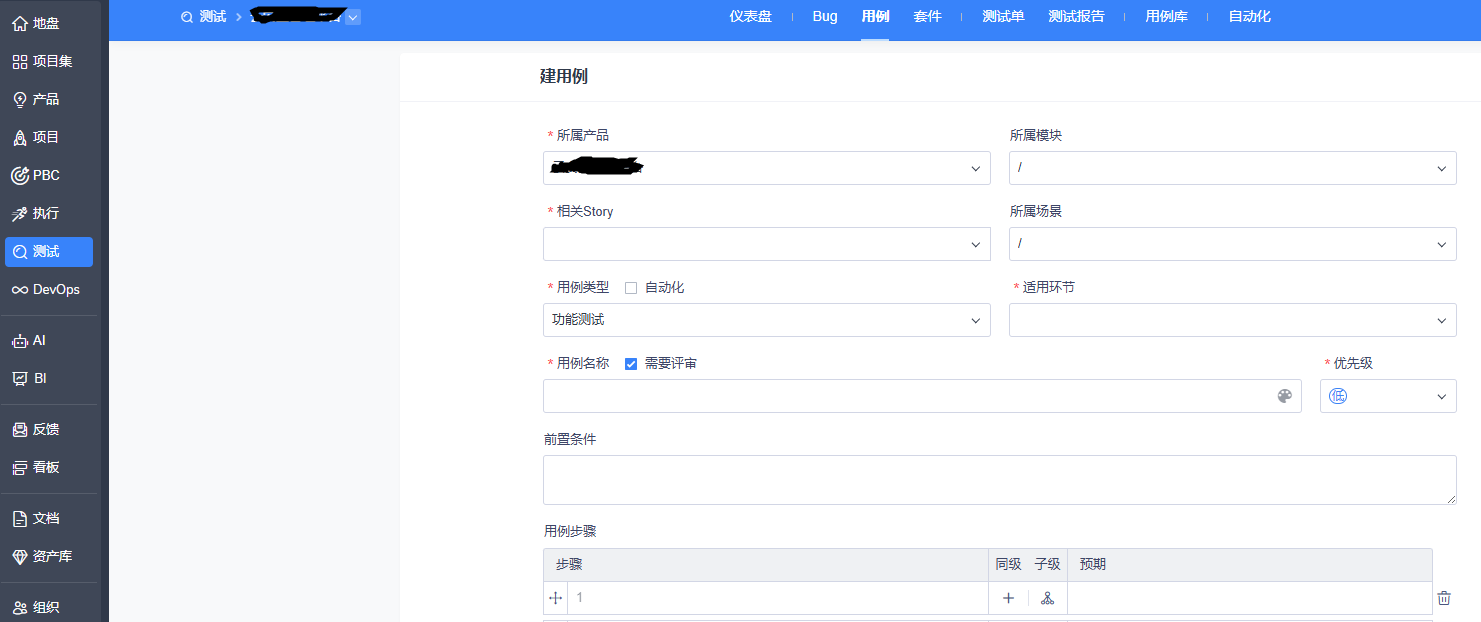
Task: Select the 用例 tab
Action: coord(875,17)
